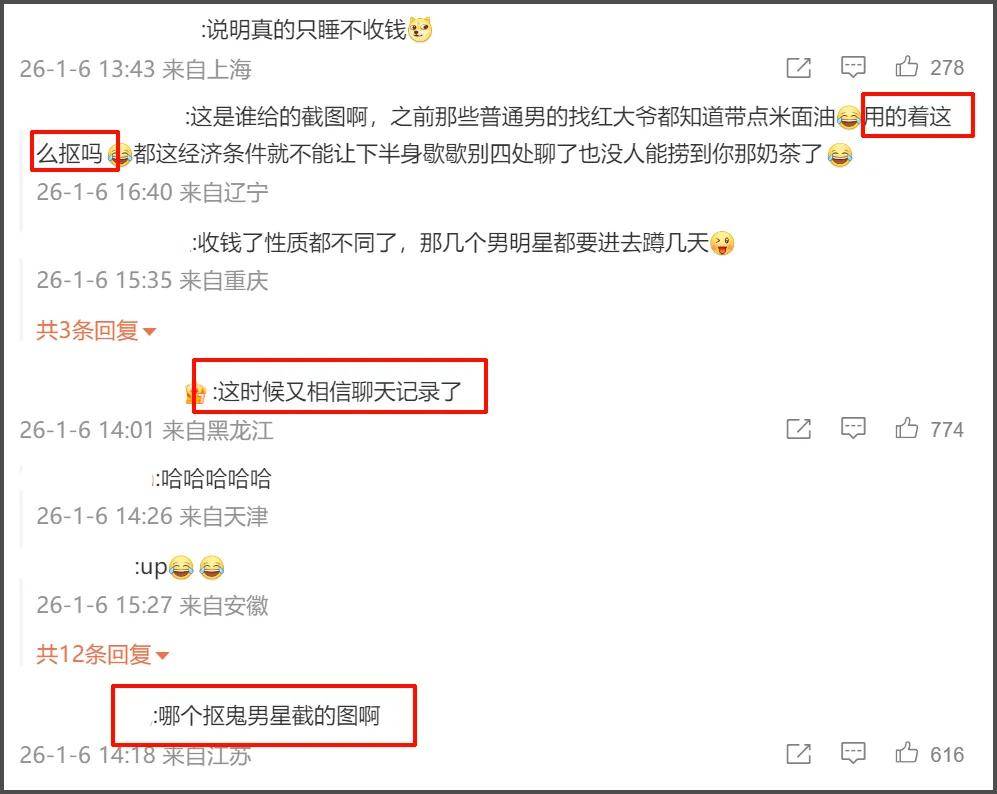Select comment 哪个抠鬼男星截的图啊
997x794 pixels.
point(269,716)
